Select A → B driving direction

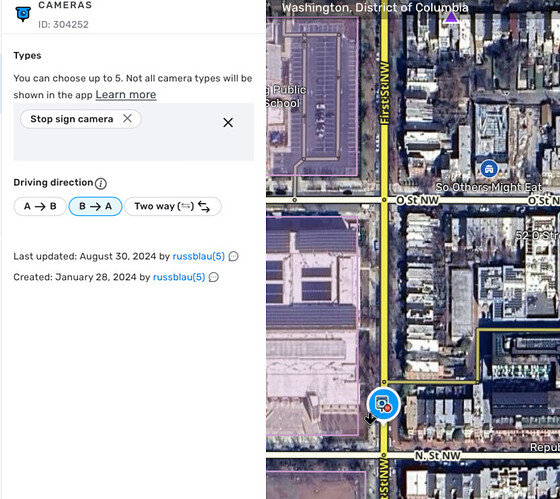[40, 206]
